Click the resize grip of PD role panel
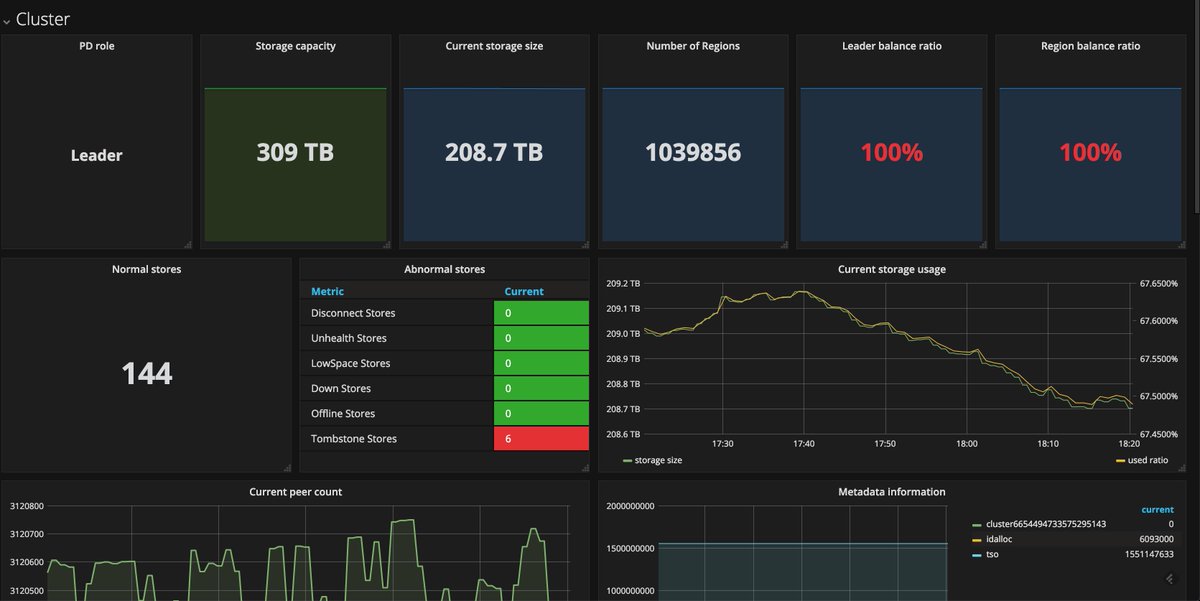This screenshot has height=601, width=1200. click(x=187, y=244)
